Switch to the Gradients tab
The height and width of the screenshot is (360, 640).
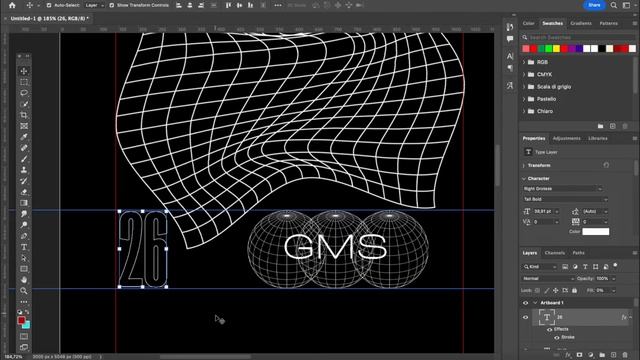[581, 23]
